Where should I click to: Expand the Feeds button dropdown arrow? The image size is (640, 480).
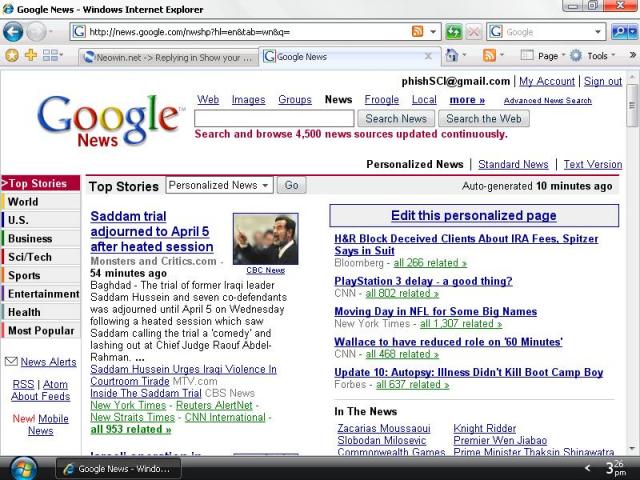click(502, 55)
